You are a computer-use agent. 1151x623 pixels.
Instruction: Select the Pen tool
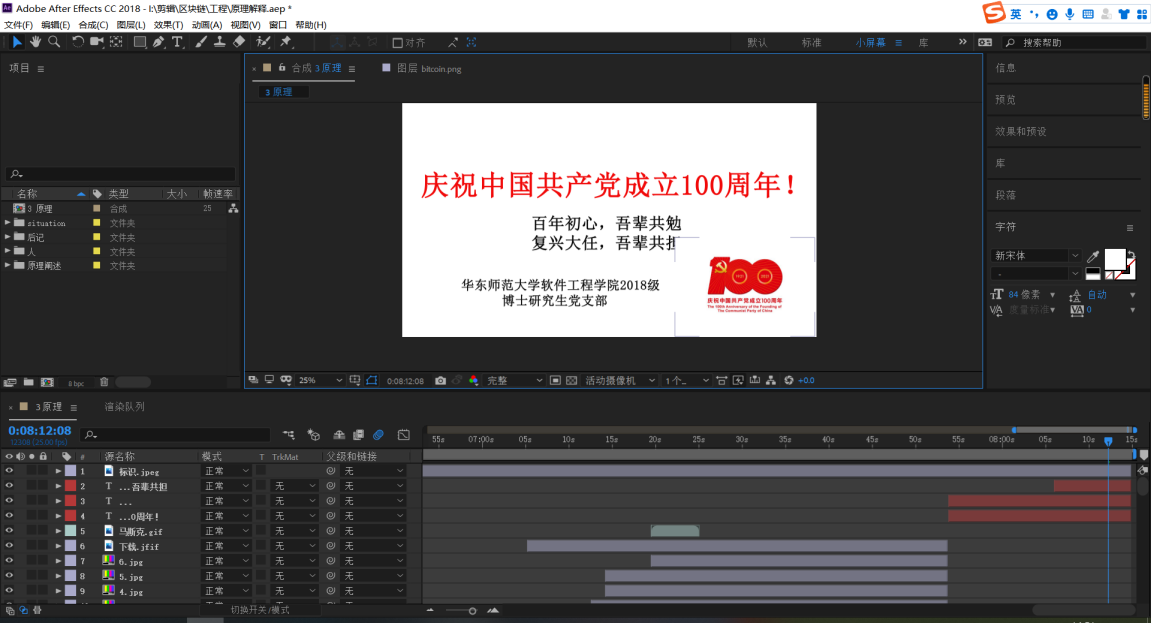pyautogui.click(x=158, y=42)
